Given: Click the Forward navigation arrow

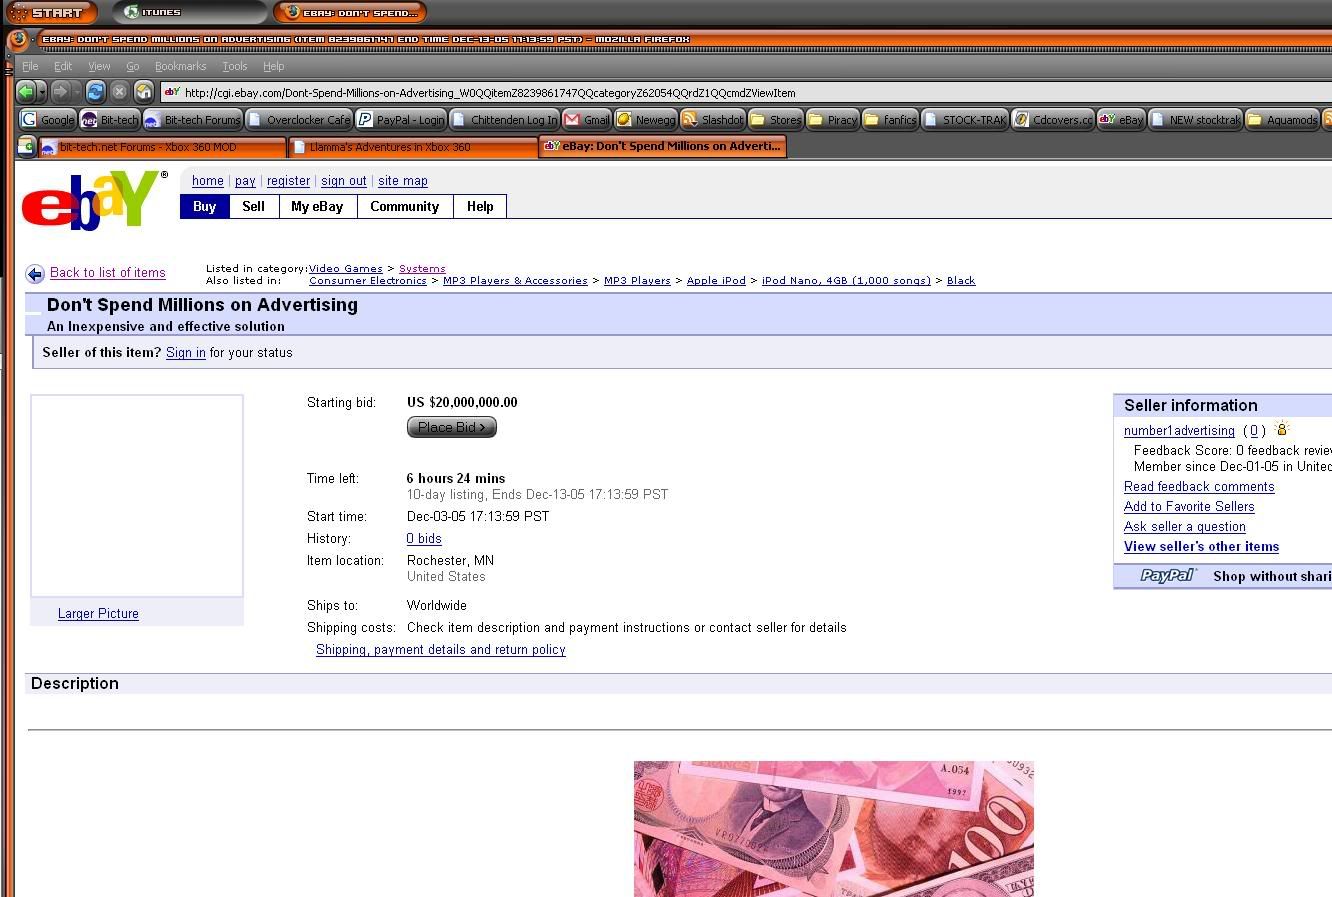Looking at the screenshot, I should click(x=60, y=92).
